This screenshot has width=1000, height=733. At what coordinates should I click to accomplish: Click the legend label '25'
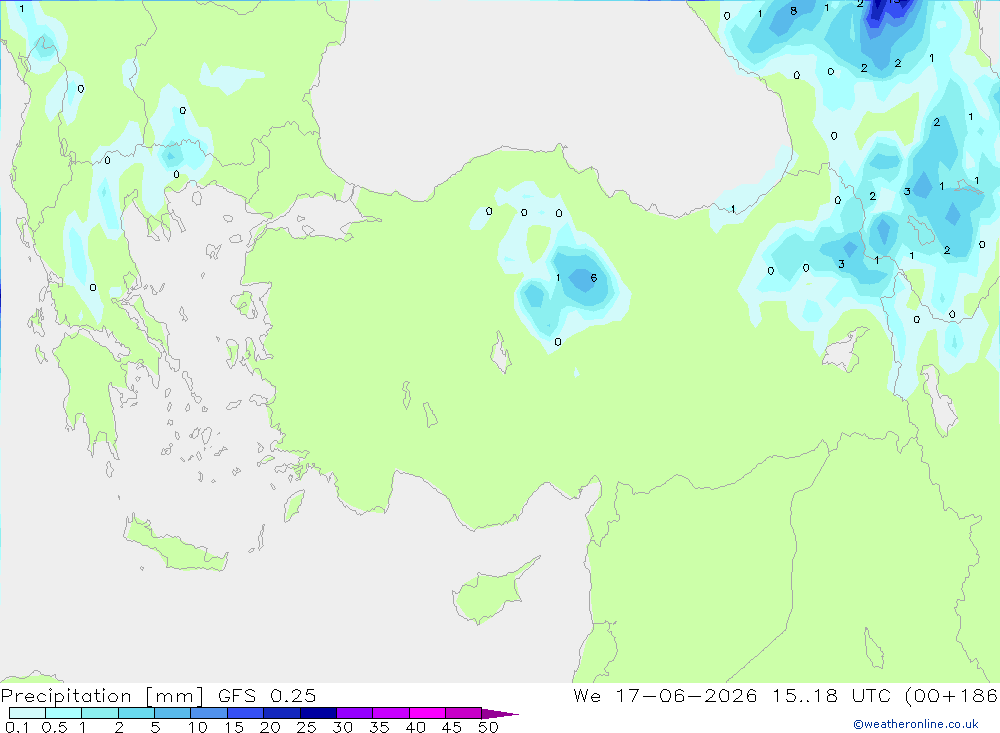pos(306,727)
